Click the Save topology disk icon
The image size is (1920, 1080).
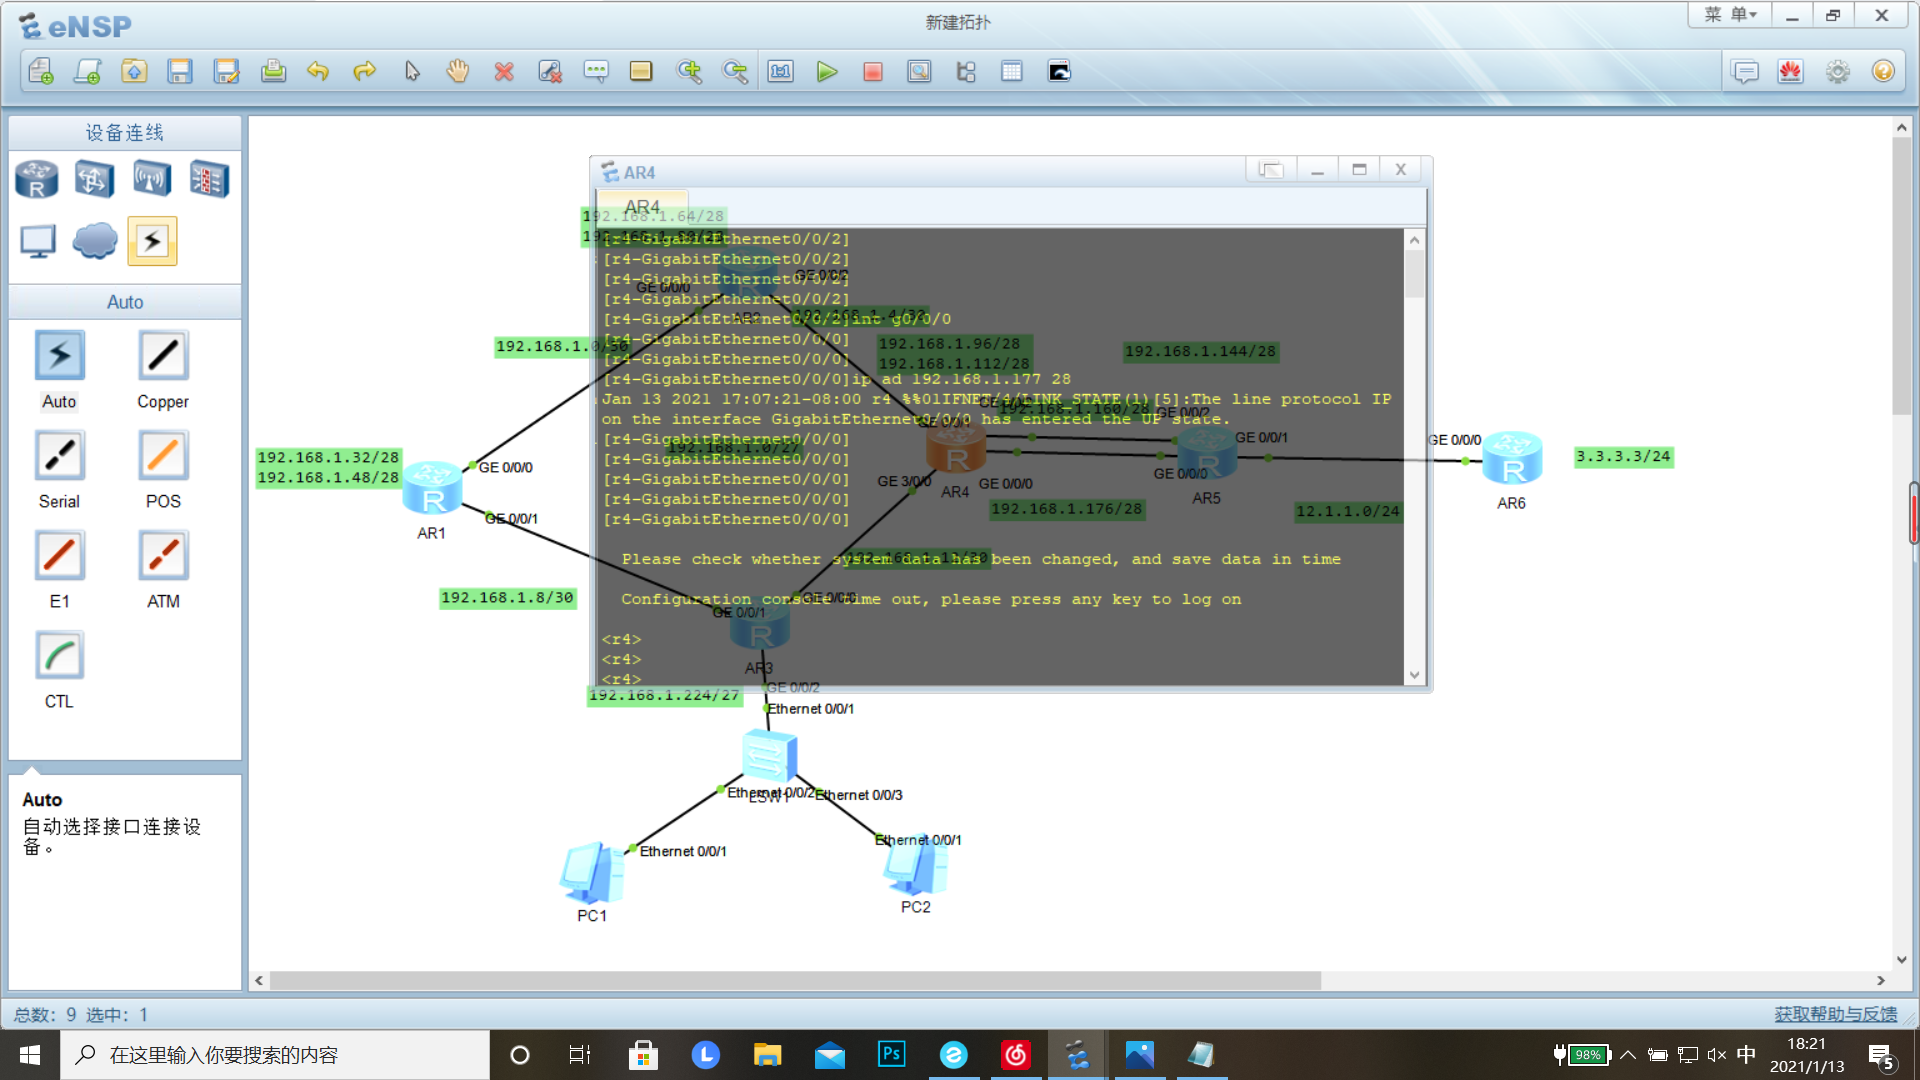pyautogui.click(x=180, y=72)
